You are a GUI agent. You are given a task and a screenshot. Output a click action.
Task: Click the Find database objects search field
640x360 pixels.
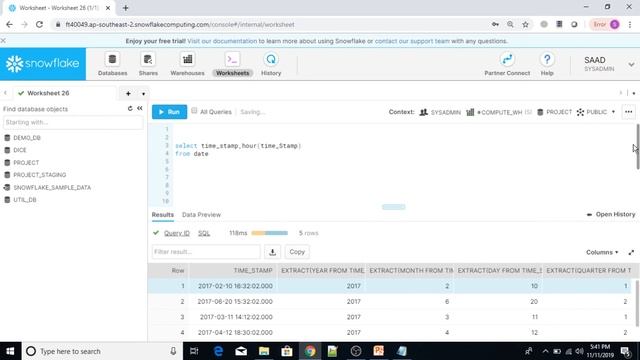(73, 122)
